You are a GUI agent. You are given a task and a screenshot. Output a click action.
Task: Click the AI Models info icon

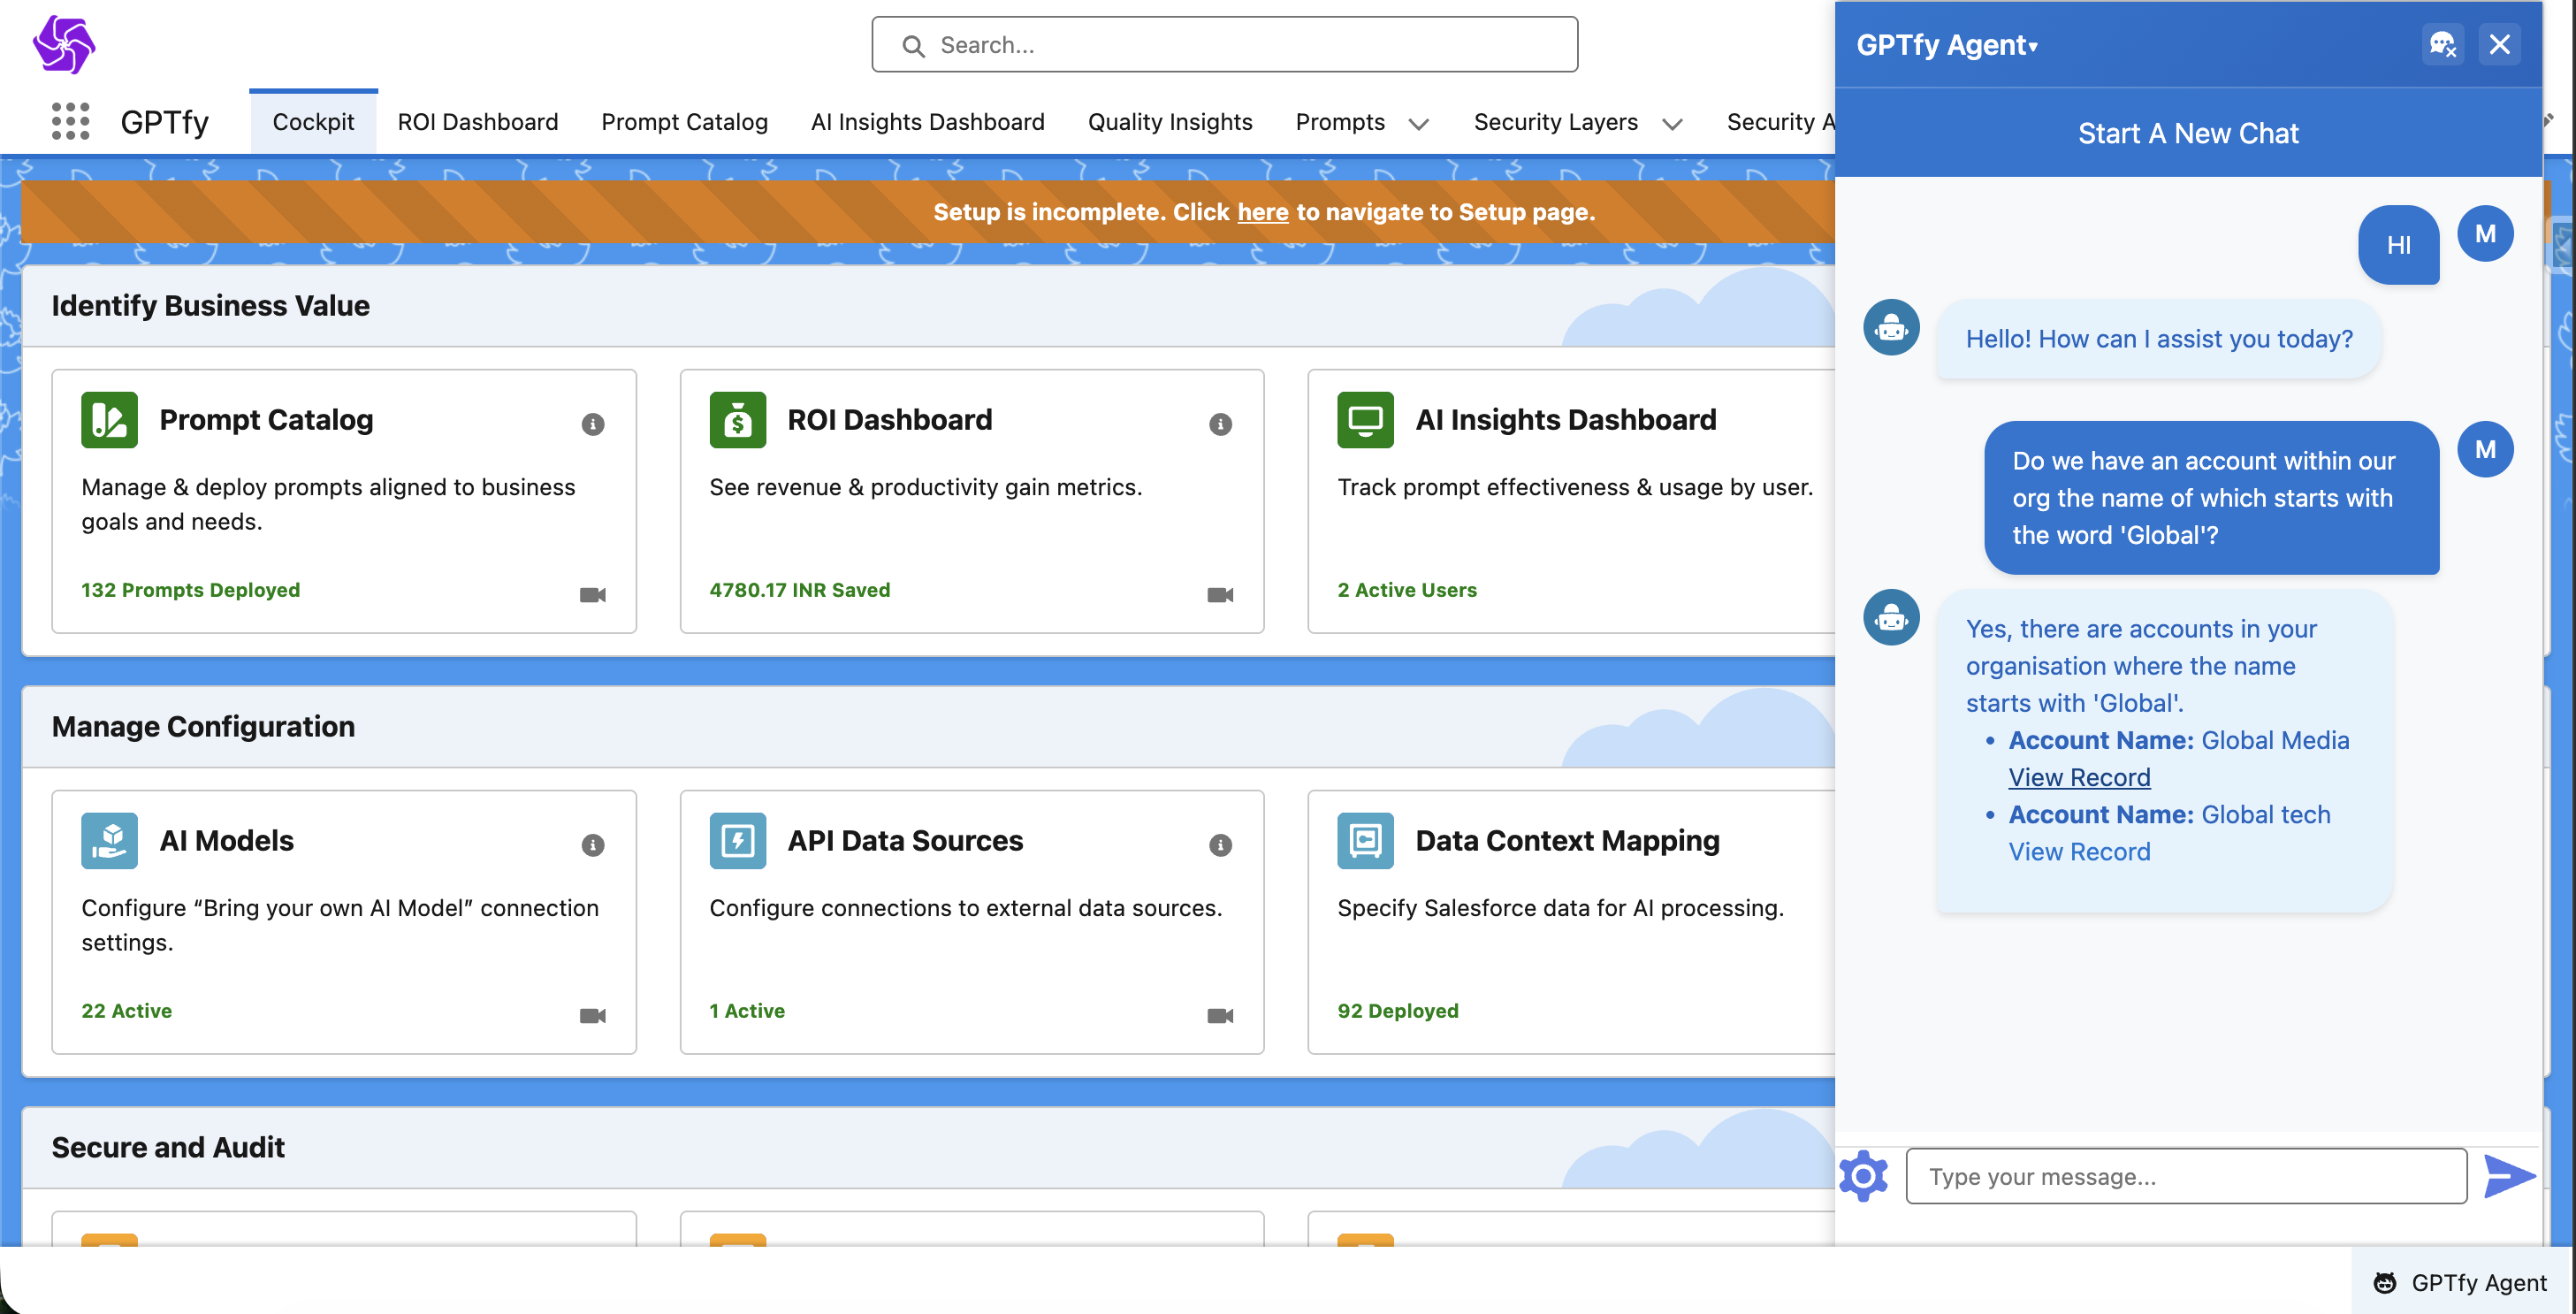tap(592, 845)
